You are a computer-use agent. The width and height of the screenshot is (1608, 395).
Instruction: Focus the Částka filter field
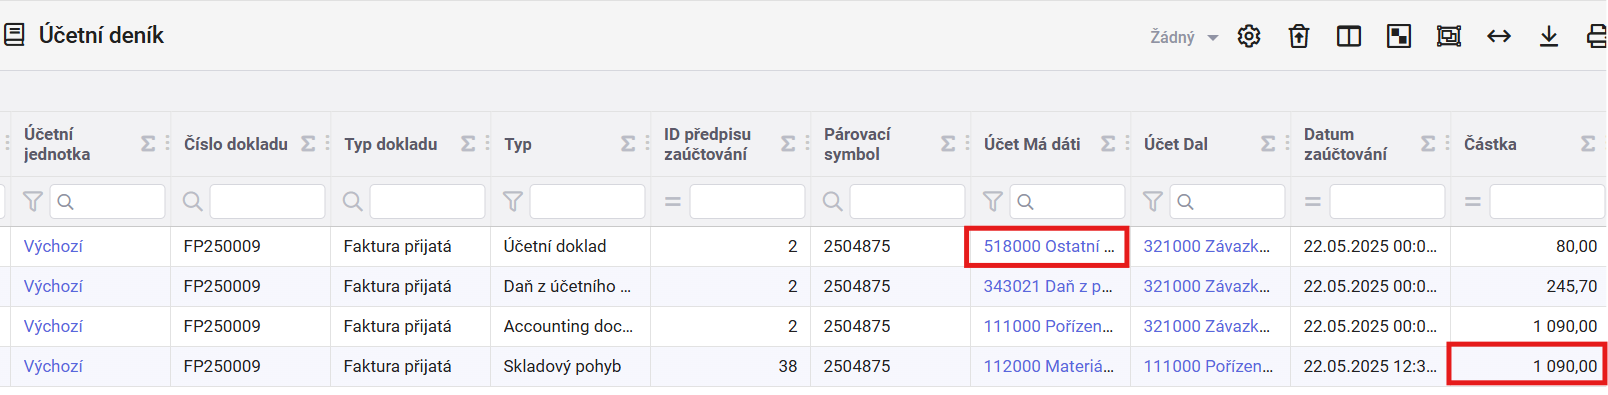coord(1548,202)
